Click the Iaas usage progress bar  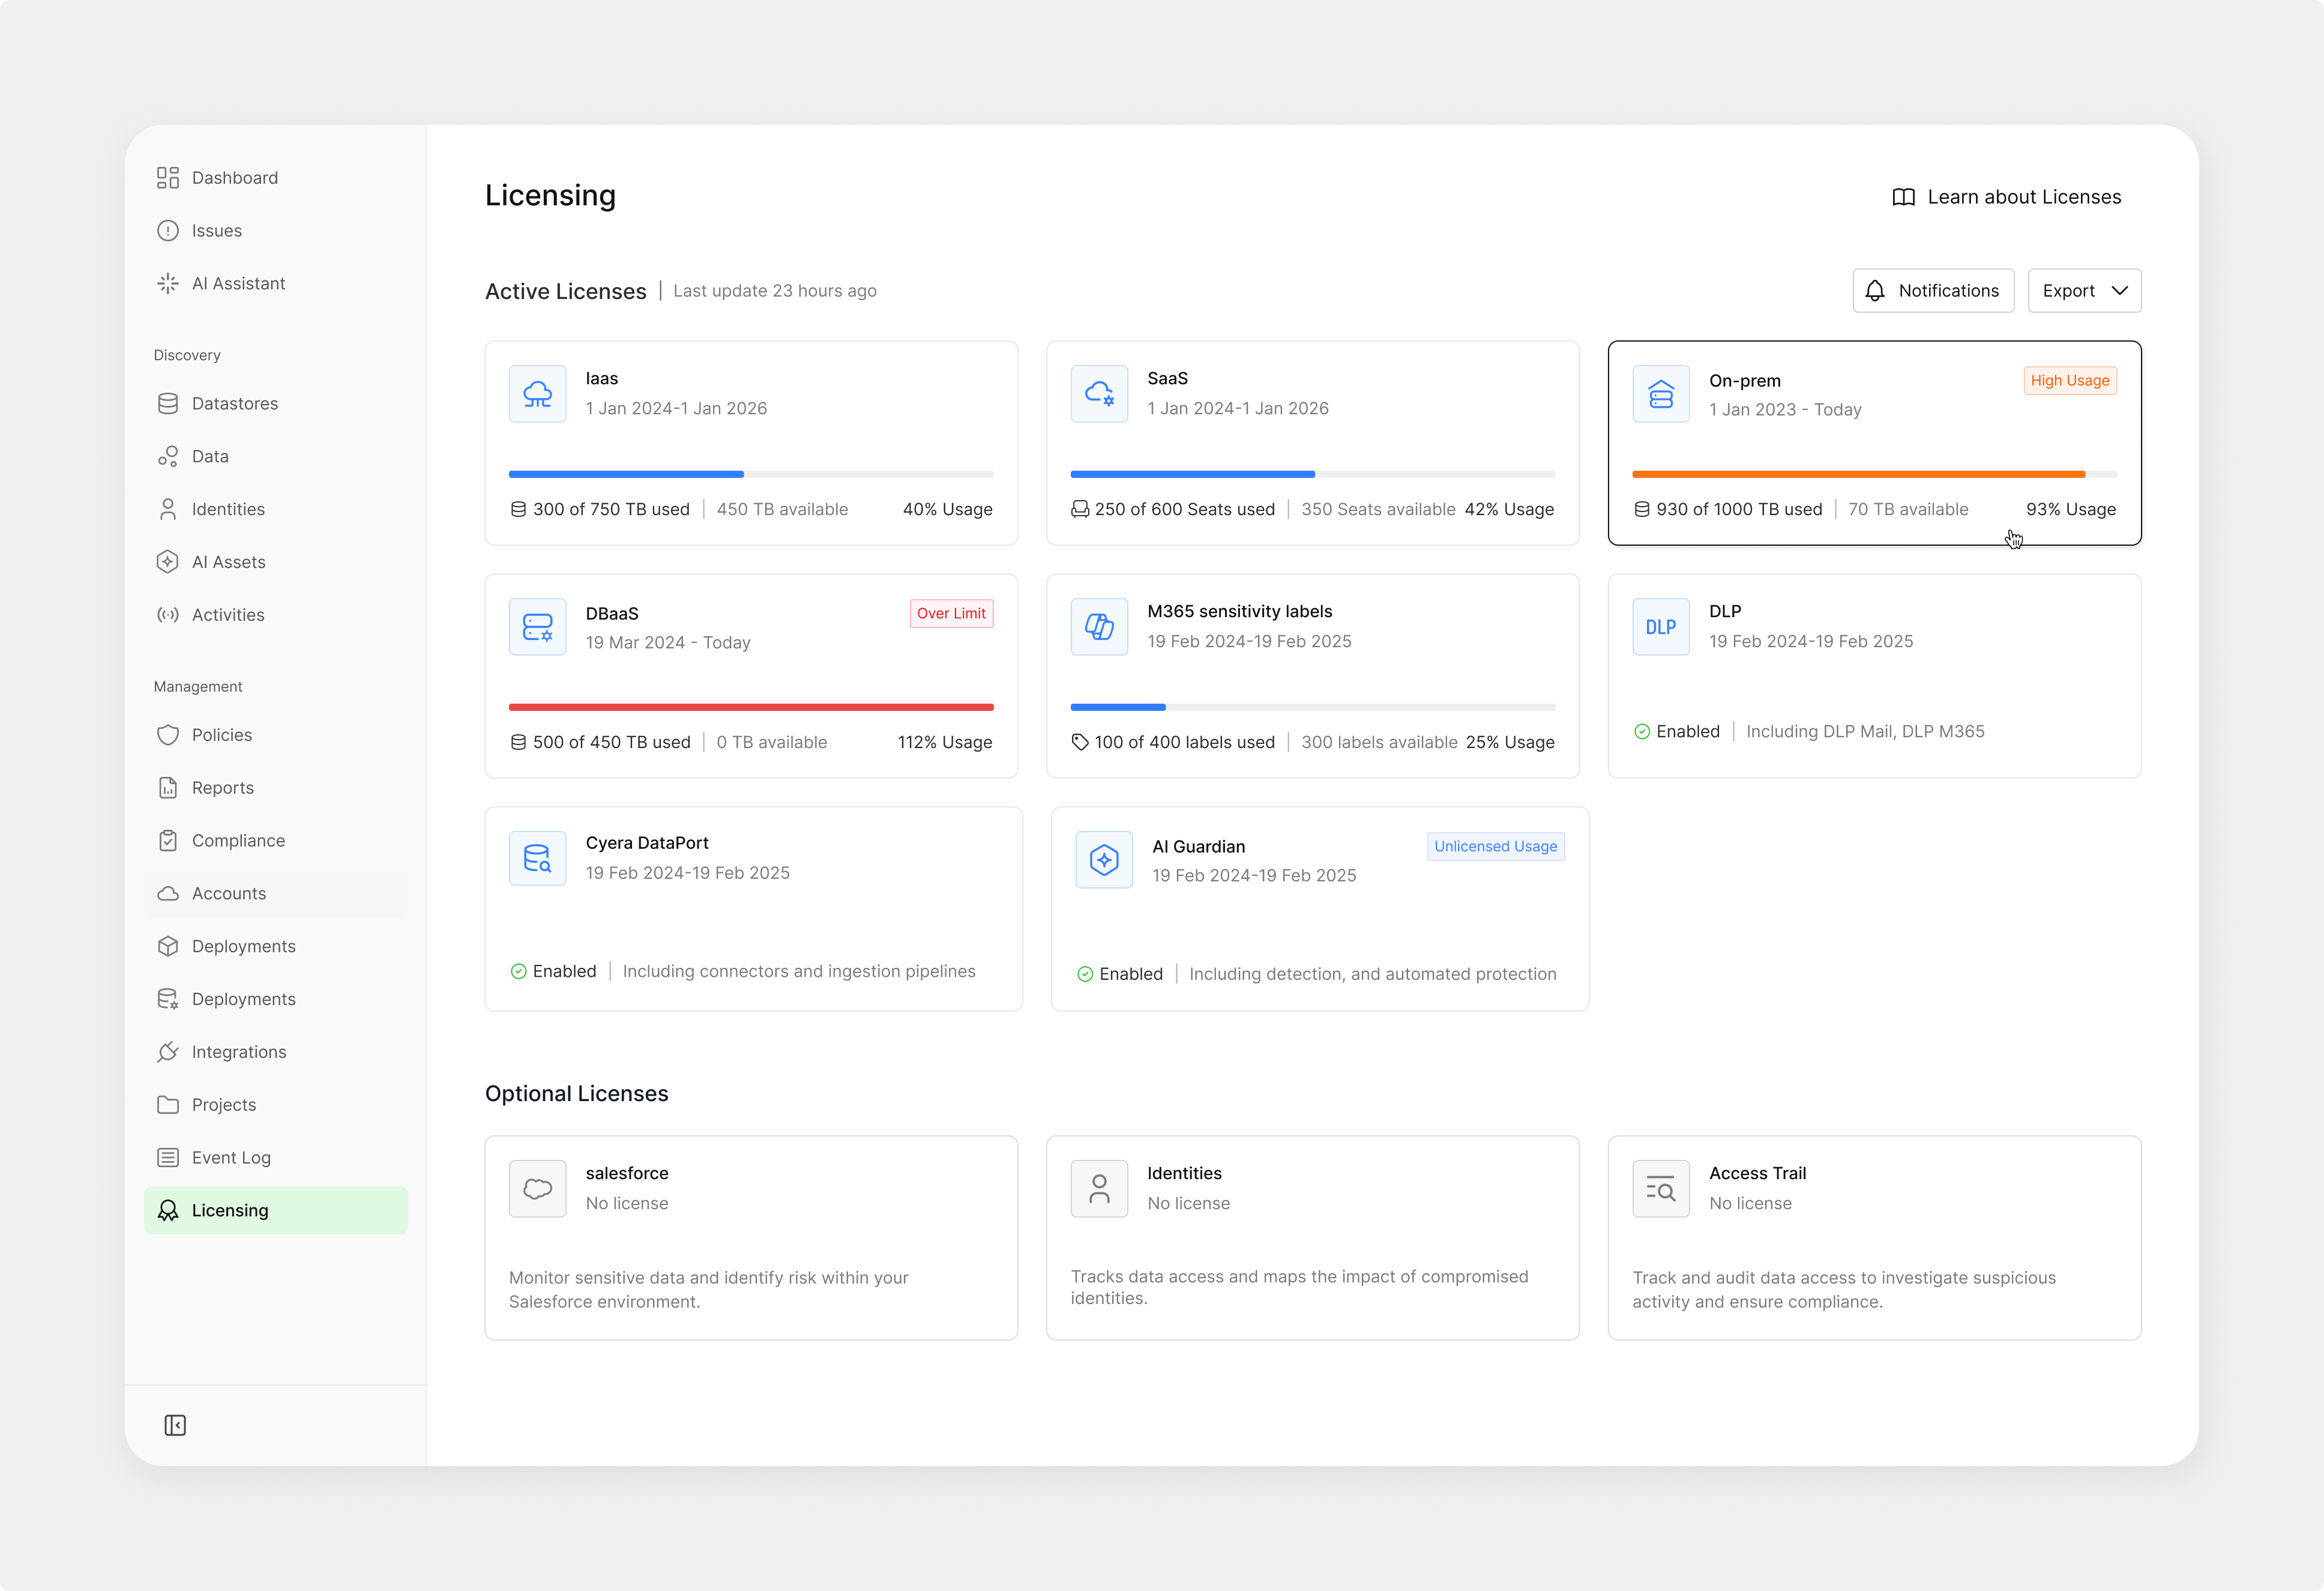pyautogui.click(x=751, y=474)
